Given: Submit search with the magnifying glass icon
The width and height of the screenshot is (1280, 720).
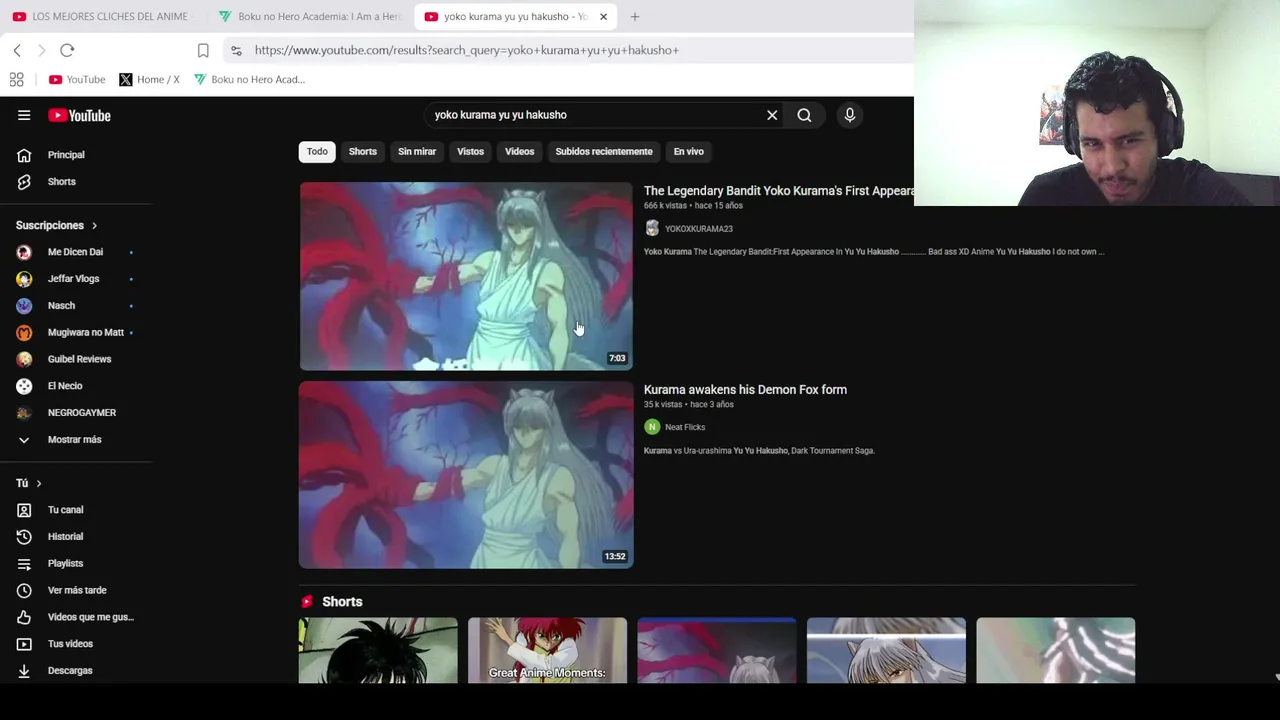Looking at the screenshot, I should [804, 115].
